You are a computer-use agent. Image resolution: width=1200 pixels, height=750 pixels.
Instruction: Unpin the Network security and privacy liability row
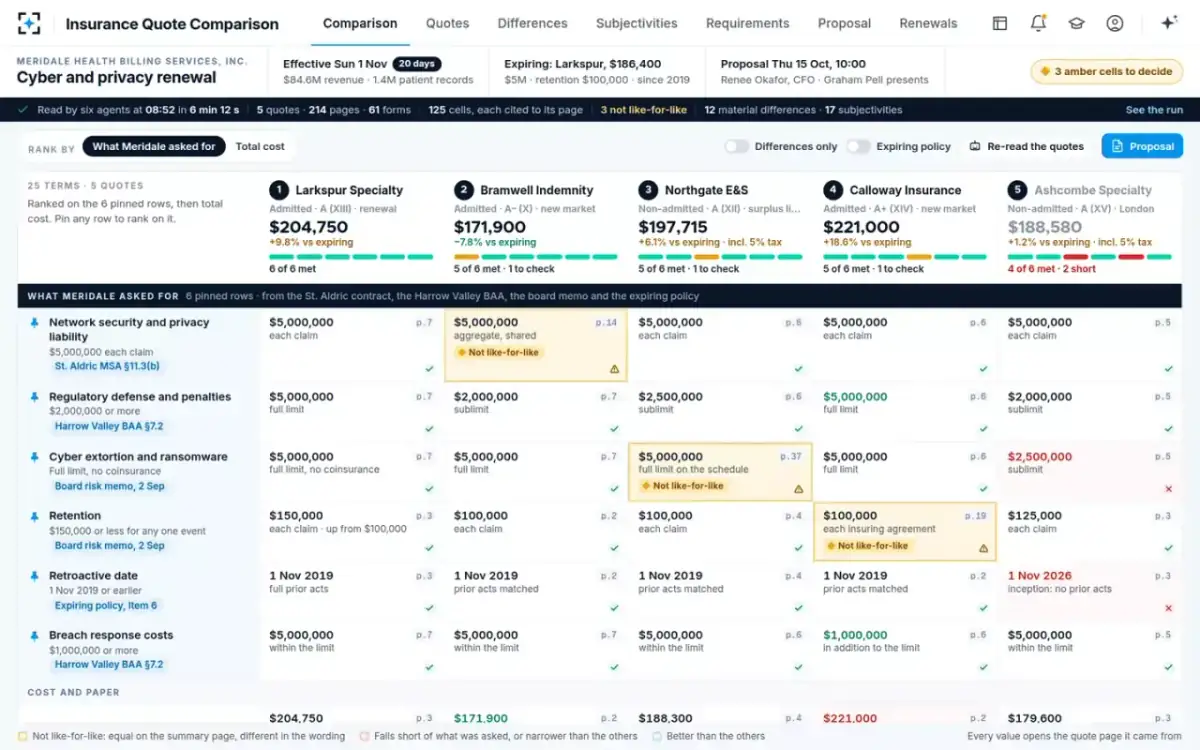point(35,323)
